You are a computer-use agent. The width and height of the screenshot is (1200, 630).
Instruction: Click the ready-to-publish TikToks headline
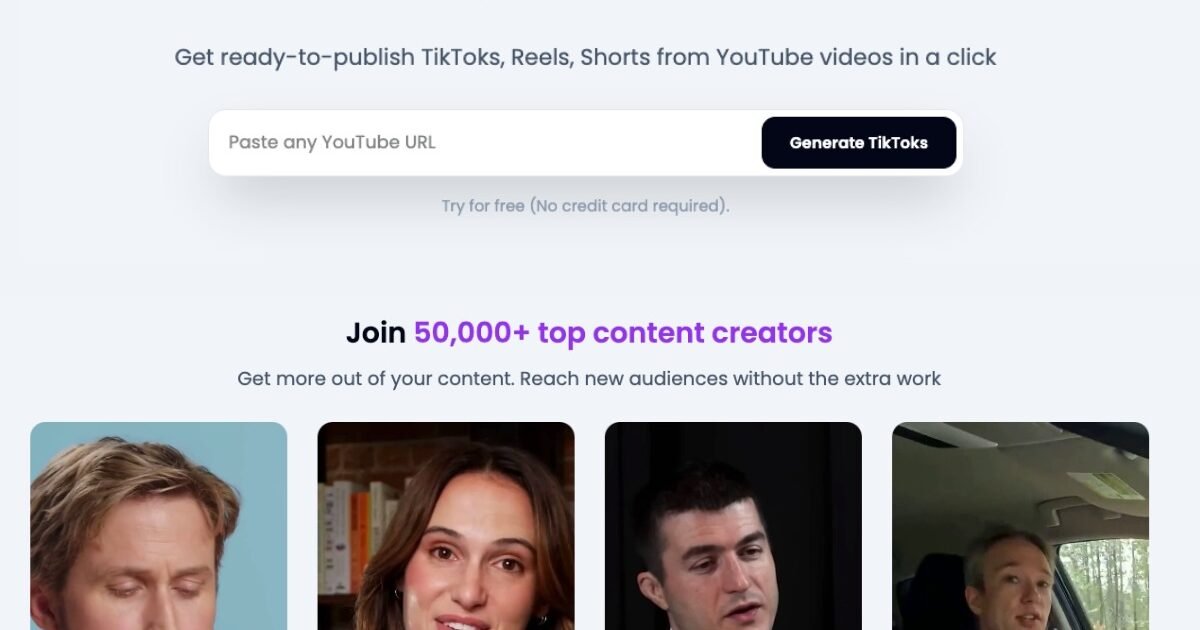point(585,57)
